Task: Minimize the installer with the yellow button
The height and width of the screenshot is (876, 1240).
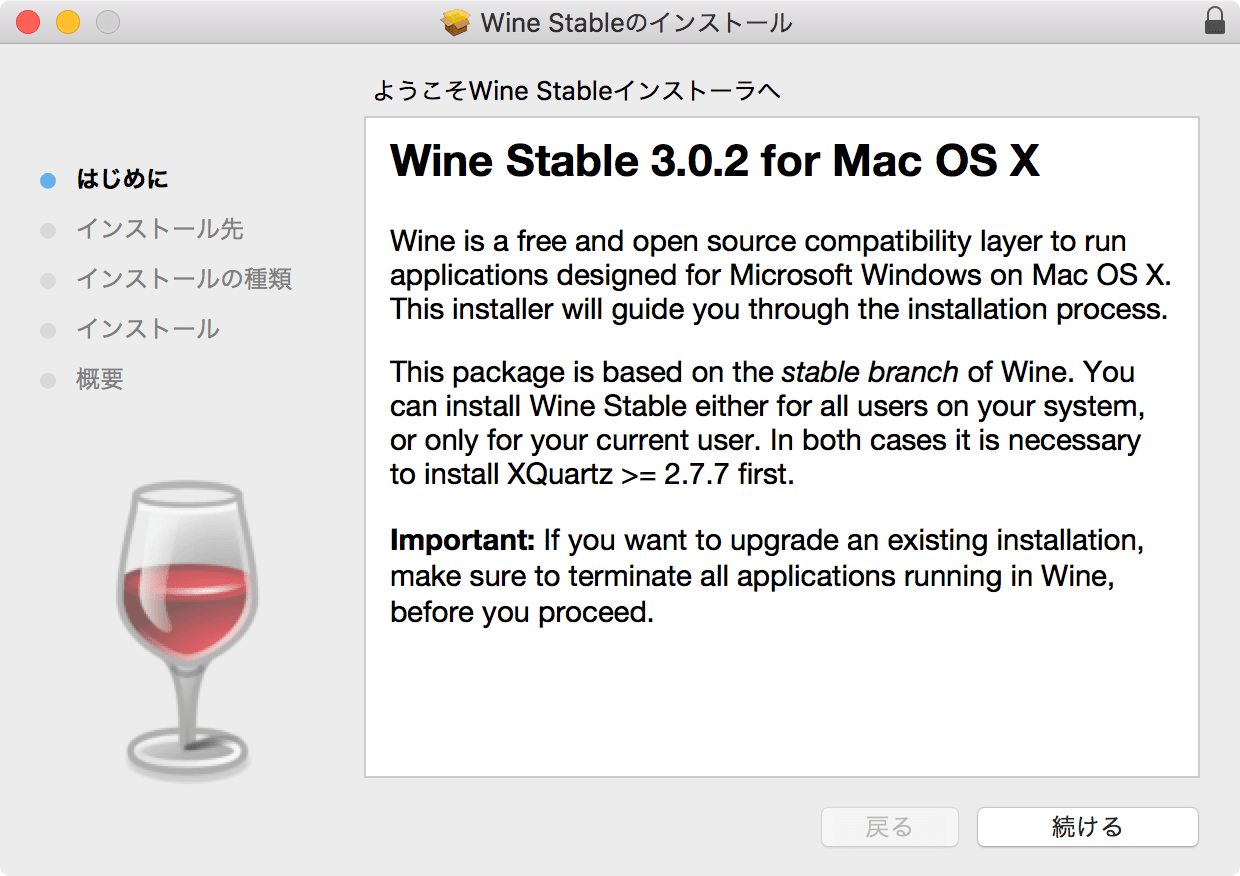Action: point(68,21)
